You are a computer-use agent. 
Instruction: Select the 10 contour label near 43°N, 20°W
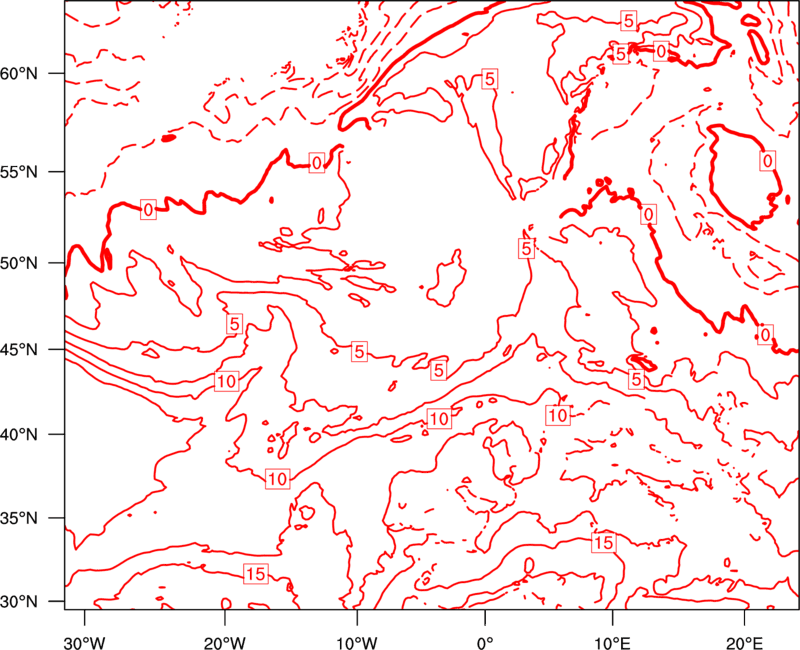pos(227,382)
